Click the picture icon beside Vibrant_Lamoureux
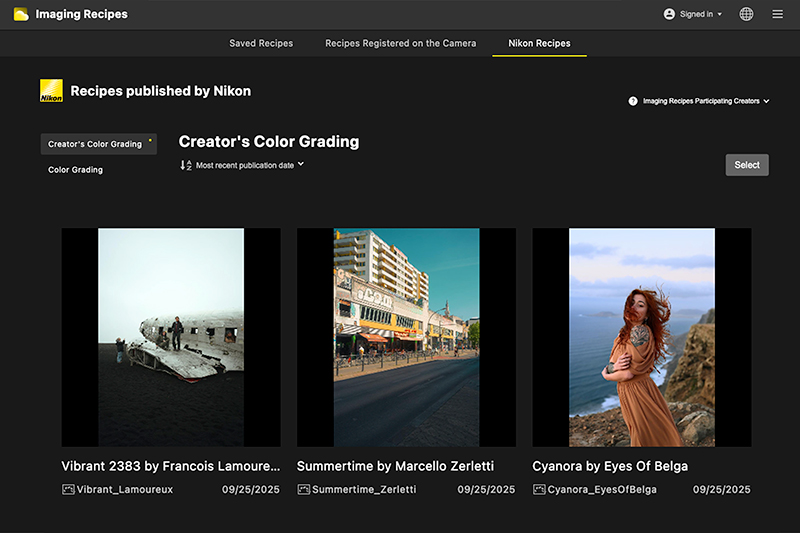800x533 pixels. (x=68, y=490)
